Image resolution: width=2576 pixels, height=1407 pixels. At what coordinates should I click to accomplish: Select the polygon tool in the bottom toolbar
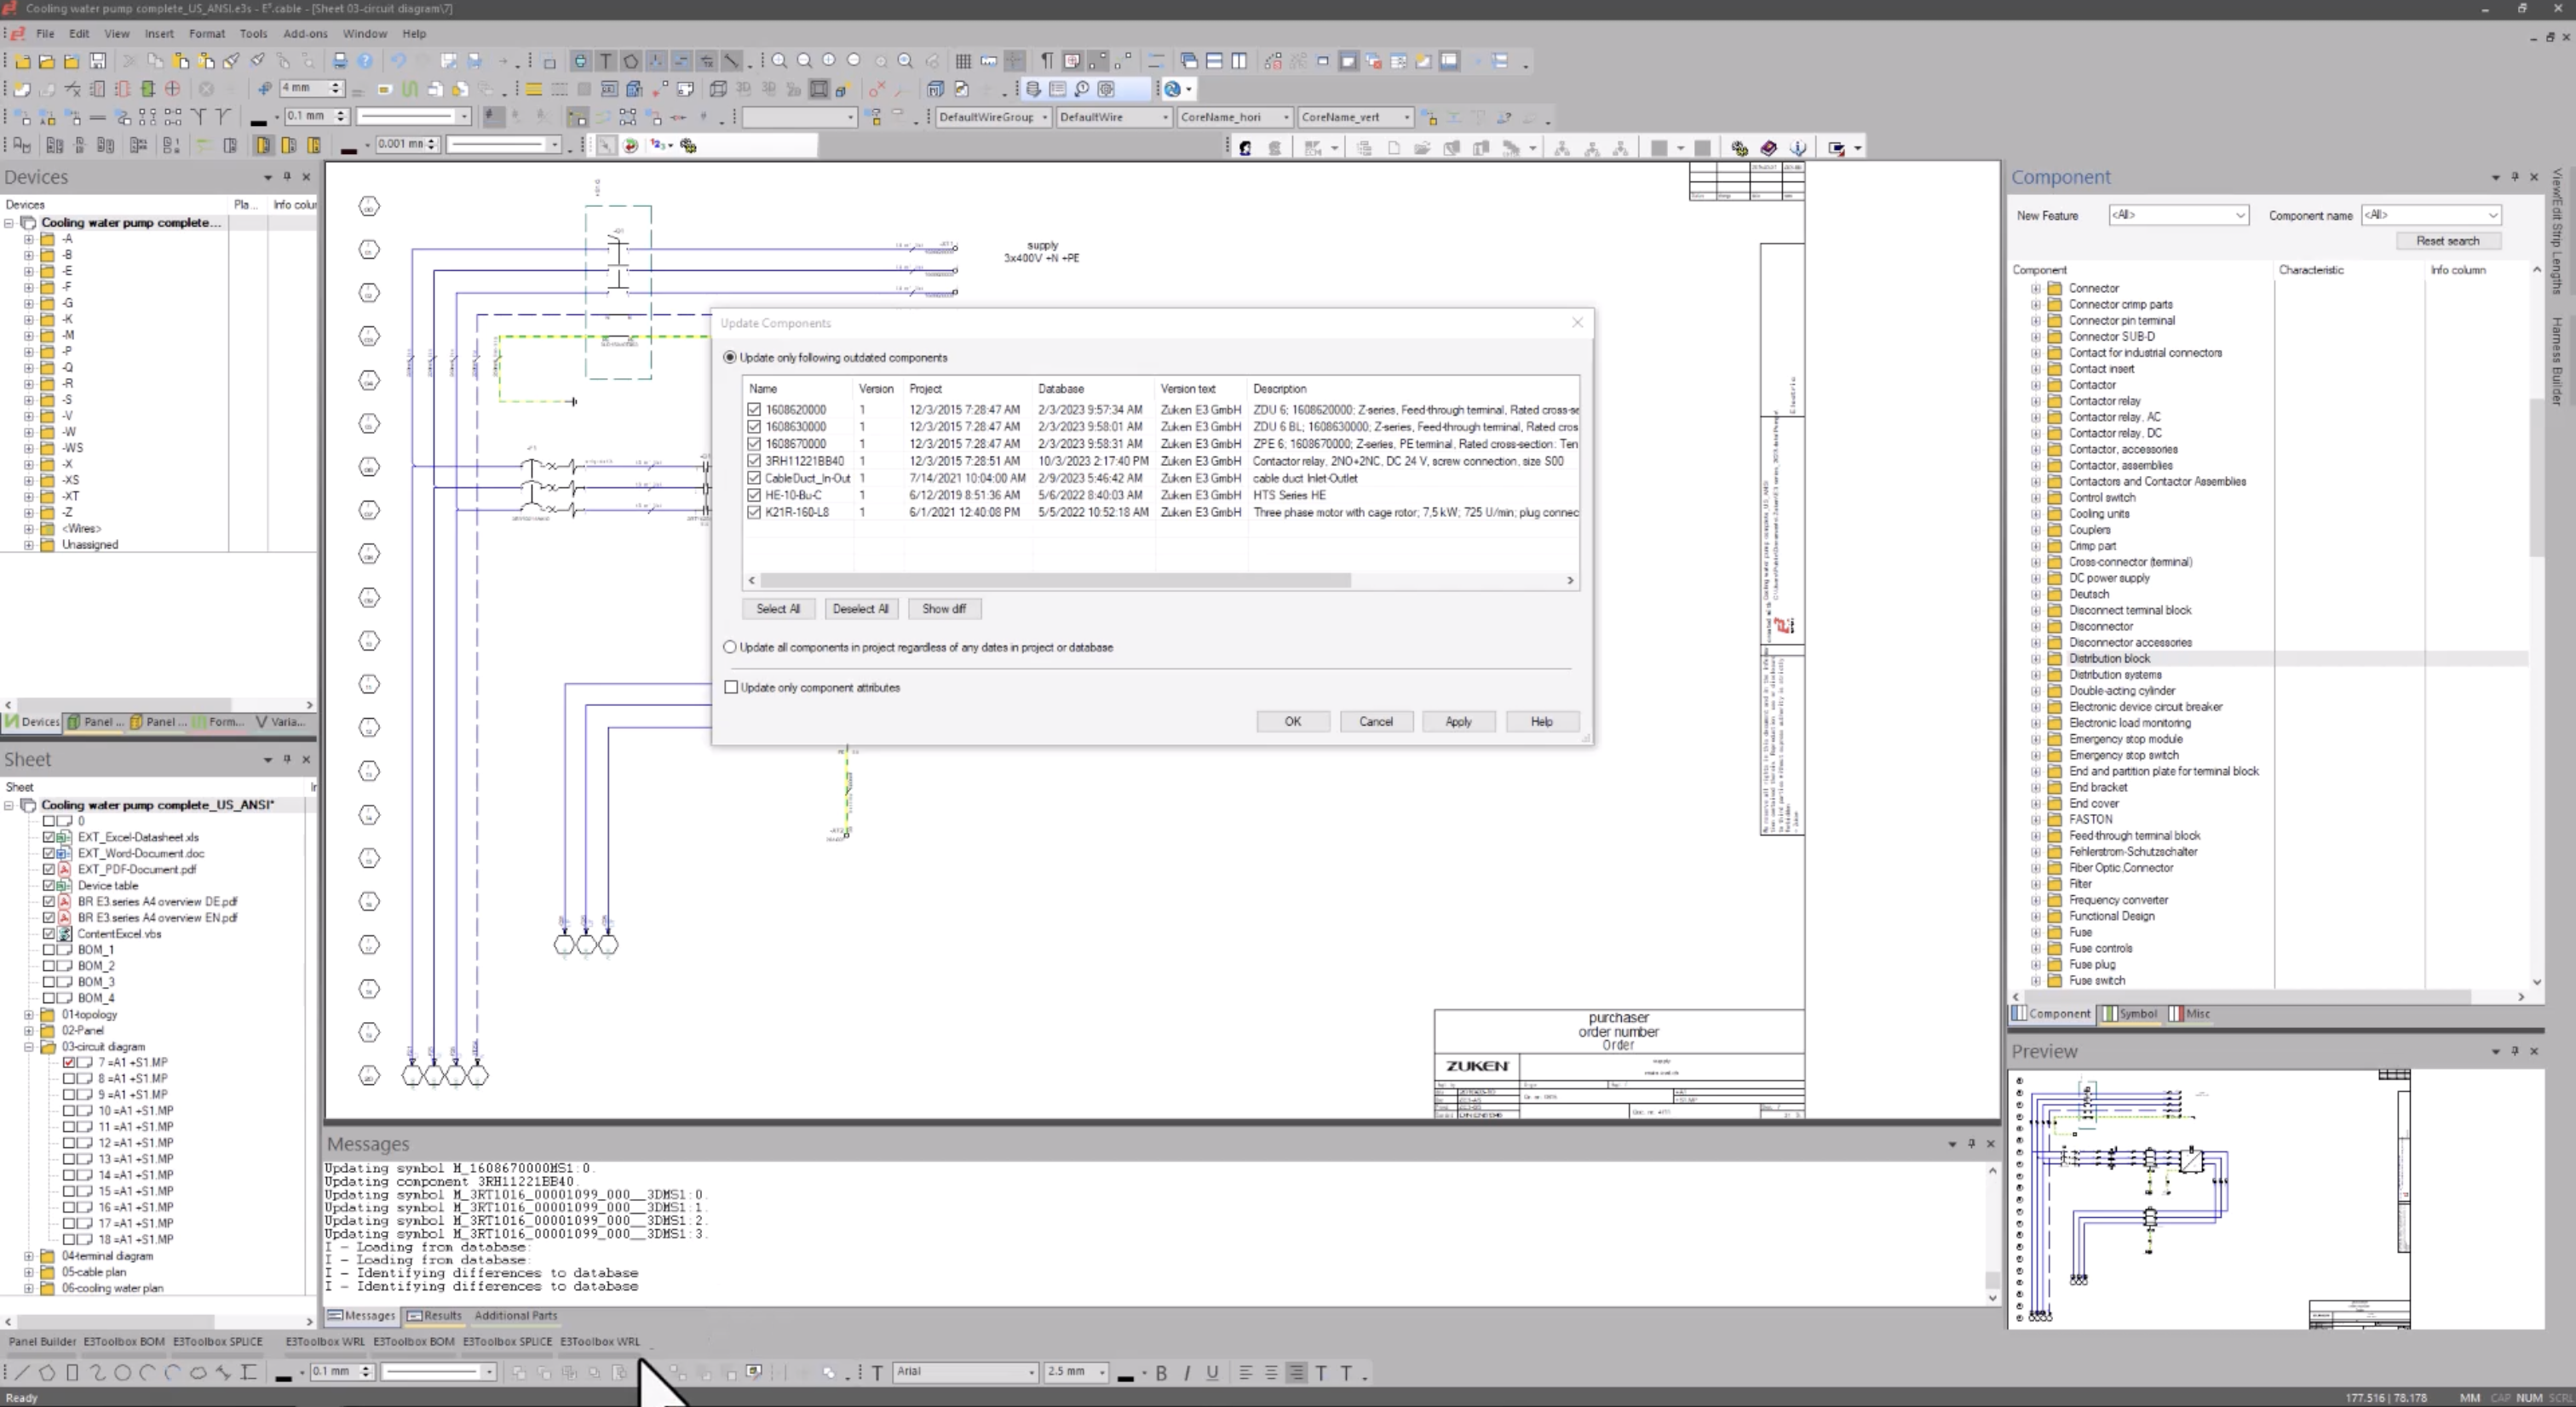pos(47,1372)
